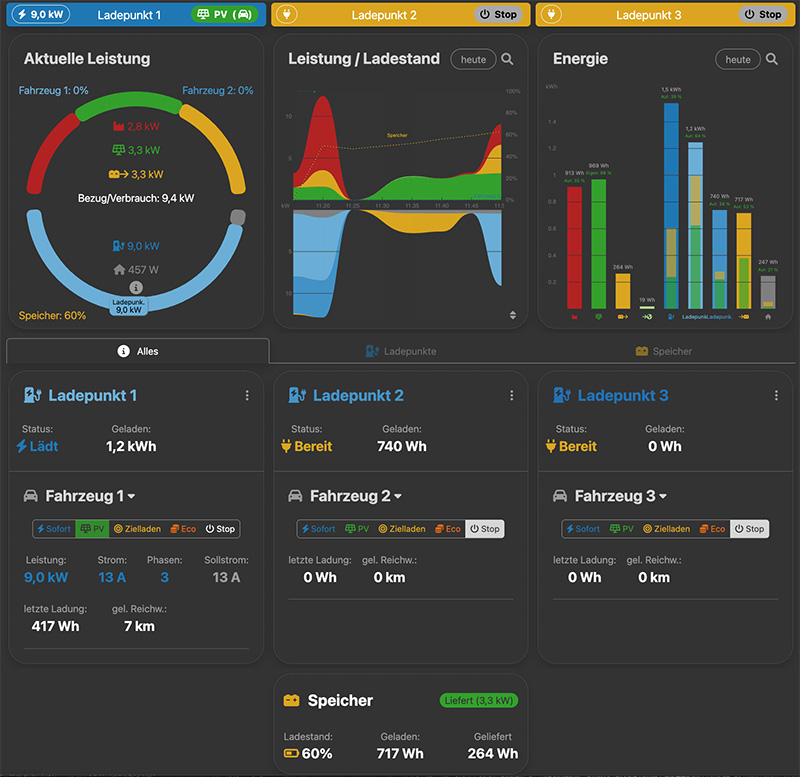The image size is (800, 777).
Task: Click the heute button in Energie panel
Action: (x=737, y=60)
